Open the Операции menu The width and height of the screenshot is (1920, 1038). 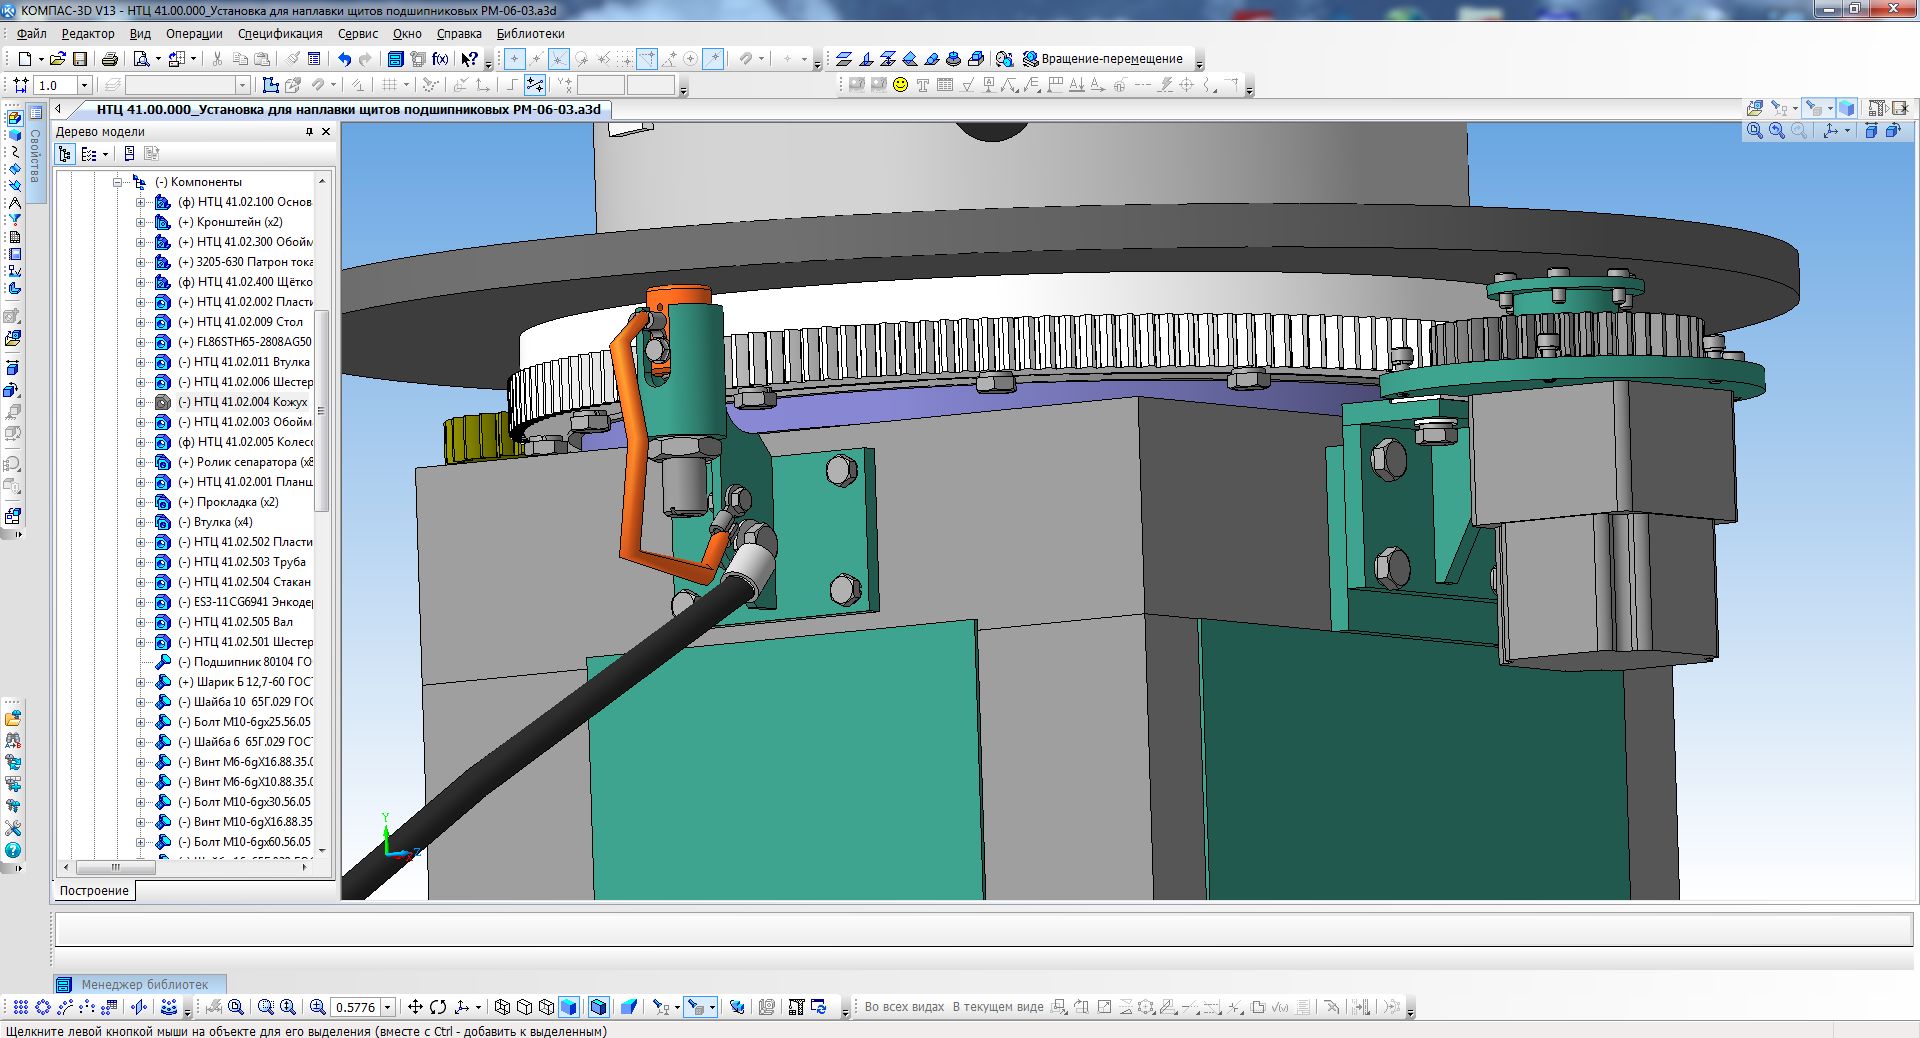(x=194, y=33)
